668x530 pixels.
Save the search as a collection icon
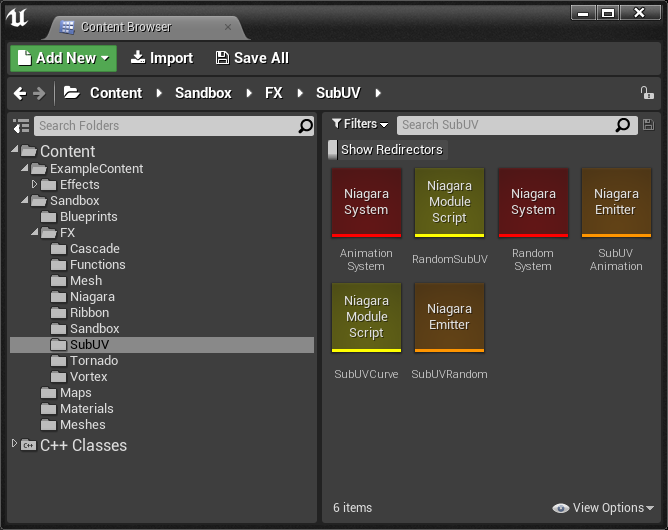click(648, 125)
